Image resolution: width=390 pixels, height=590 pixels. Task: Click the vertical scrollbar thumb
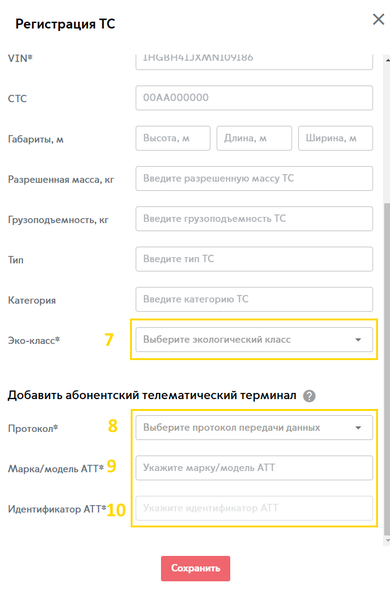coord(387,369)
